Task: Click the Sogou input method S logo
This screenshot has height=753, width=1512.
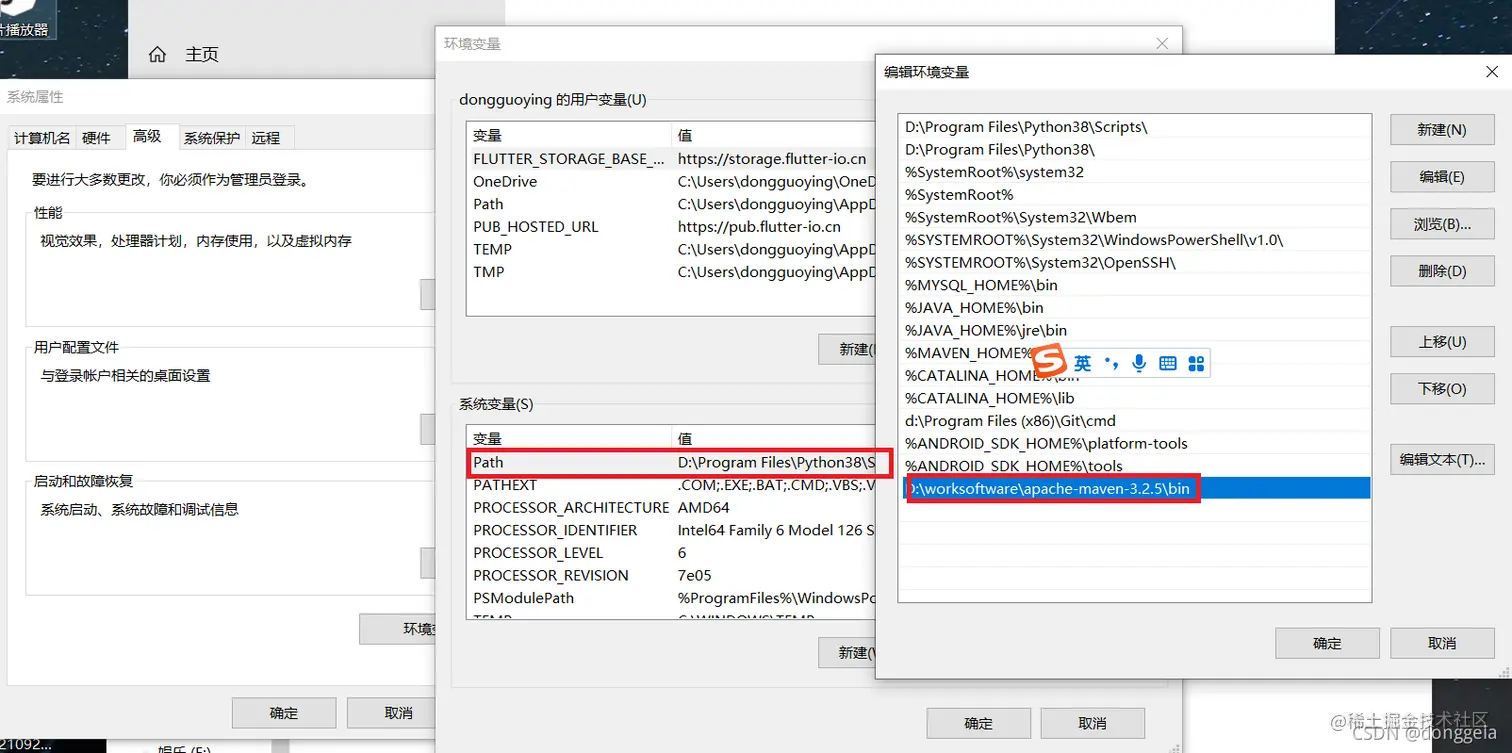Action: click(1050, 361)
